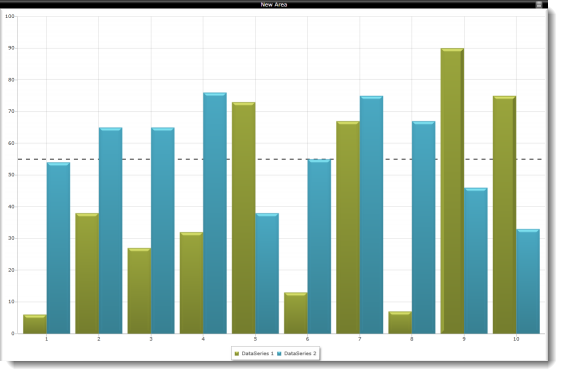The image size is (563, 376).
Task: Select the green bar for category 6
Action: point(296,313)
